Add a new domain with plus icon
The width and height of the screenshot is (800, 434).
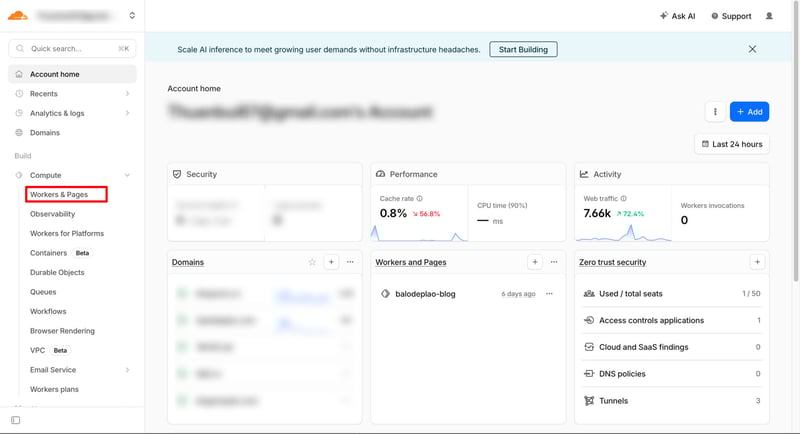click(331, 262)
